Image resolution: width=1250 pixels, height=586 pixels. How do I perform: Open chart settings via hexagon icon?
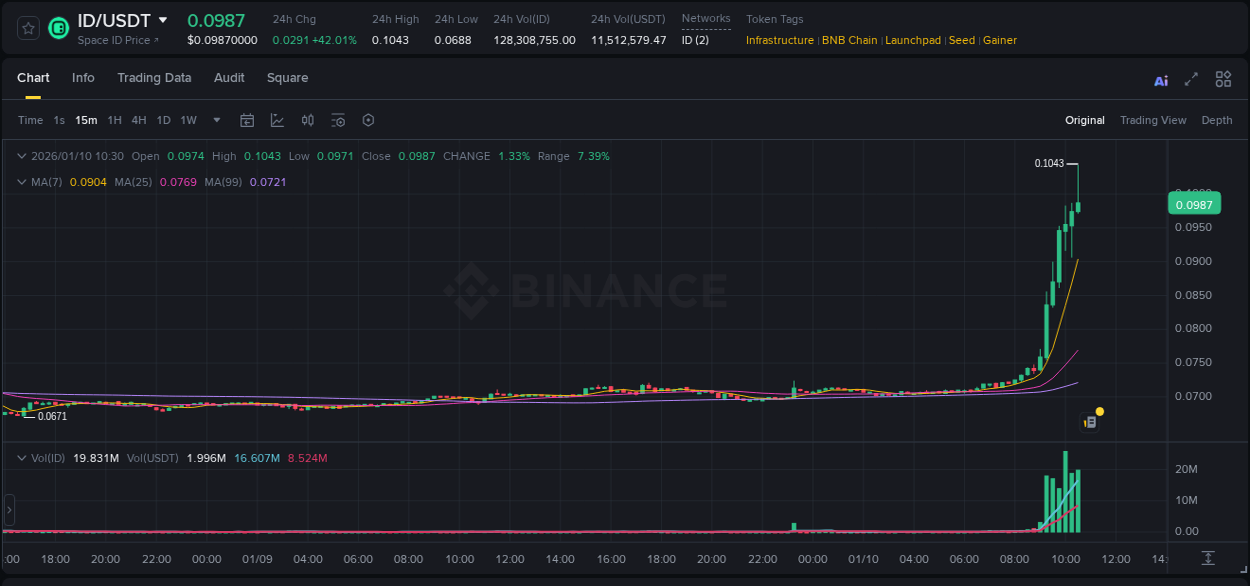(368, 120)
